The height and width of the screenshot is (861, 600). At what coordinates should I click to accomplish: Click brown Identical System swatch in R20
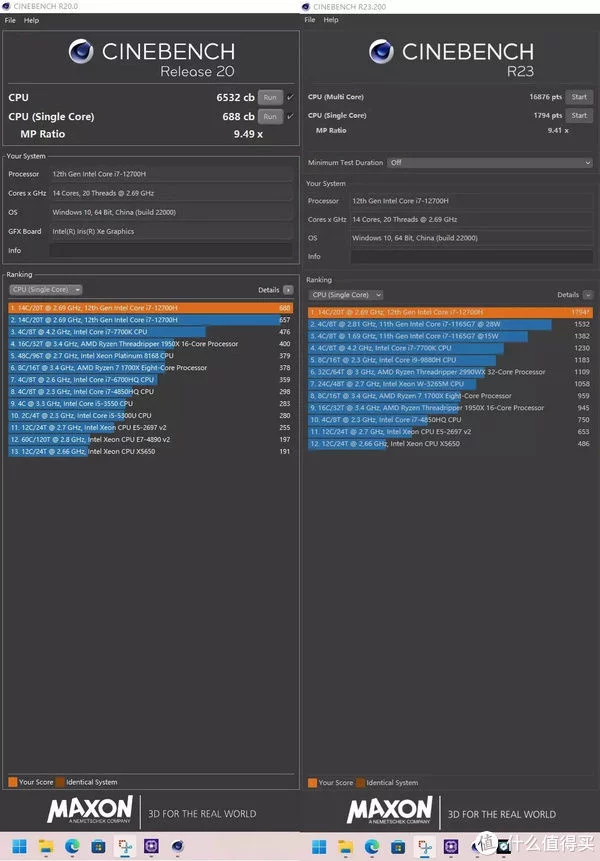[x=60, y=782]
